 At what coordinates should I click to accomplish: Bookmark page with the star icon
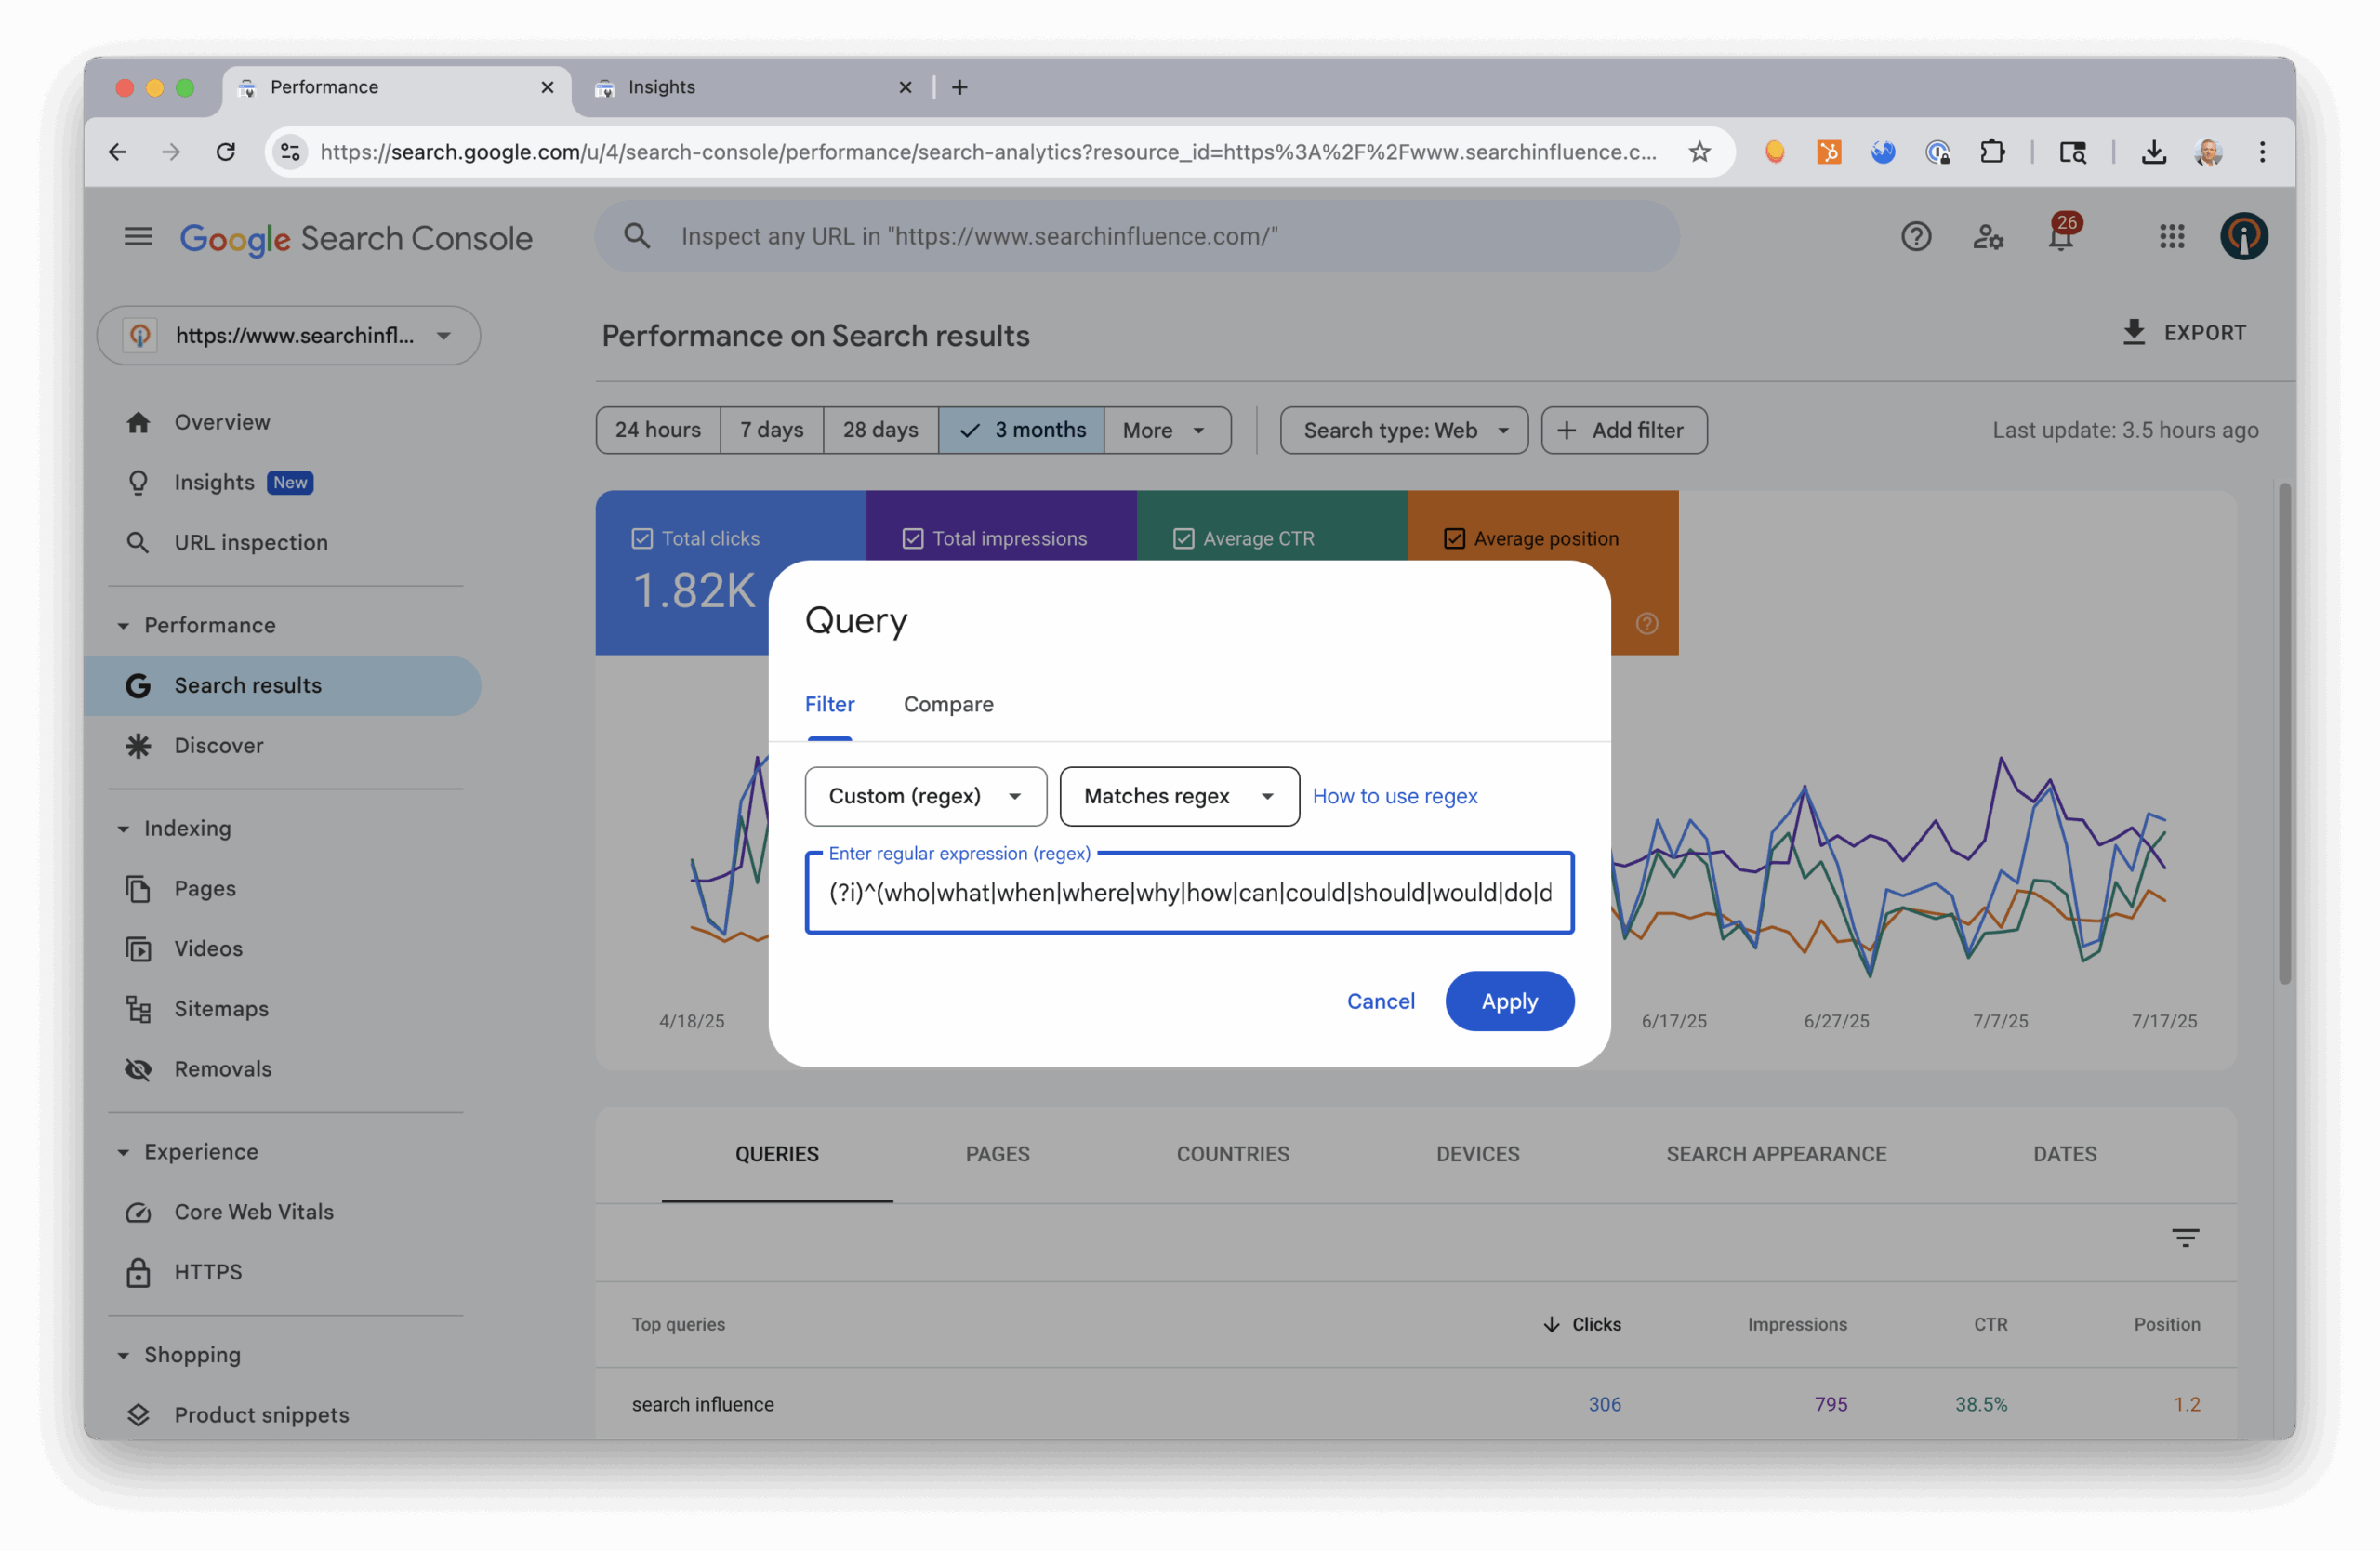pos(1699,152)
